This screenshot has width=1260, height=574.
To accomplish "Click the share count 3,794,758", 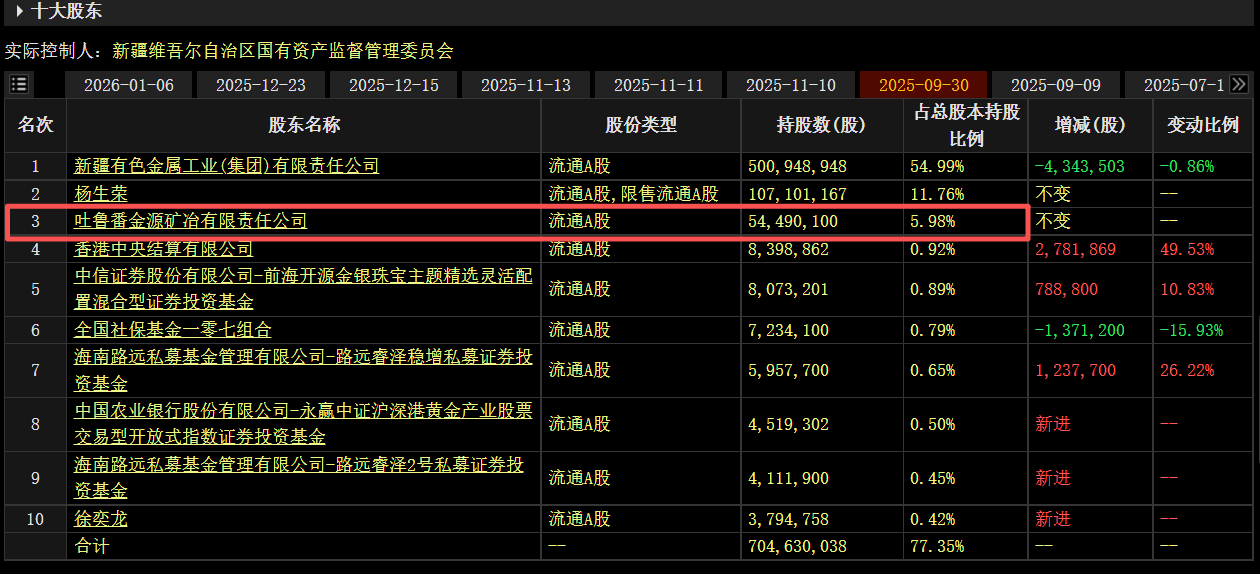I will [x=788, y=519].
